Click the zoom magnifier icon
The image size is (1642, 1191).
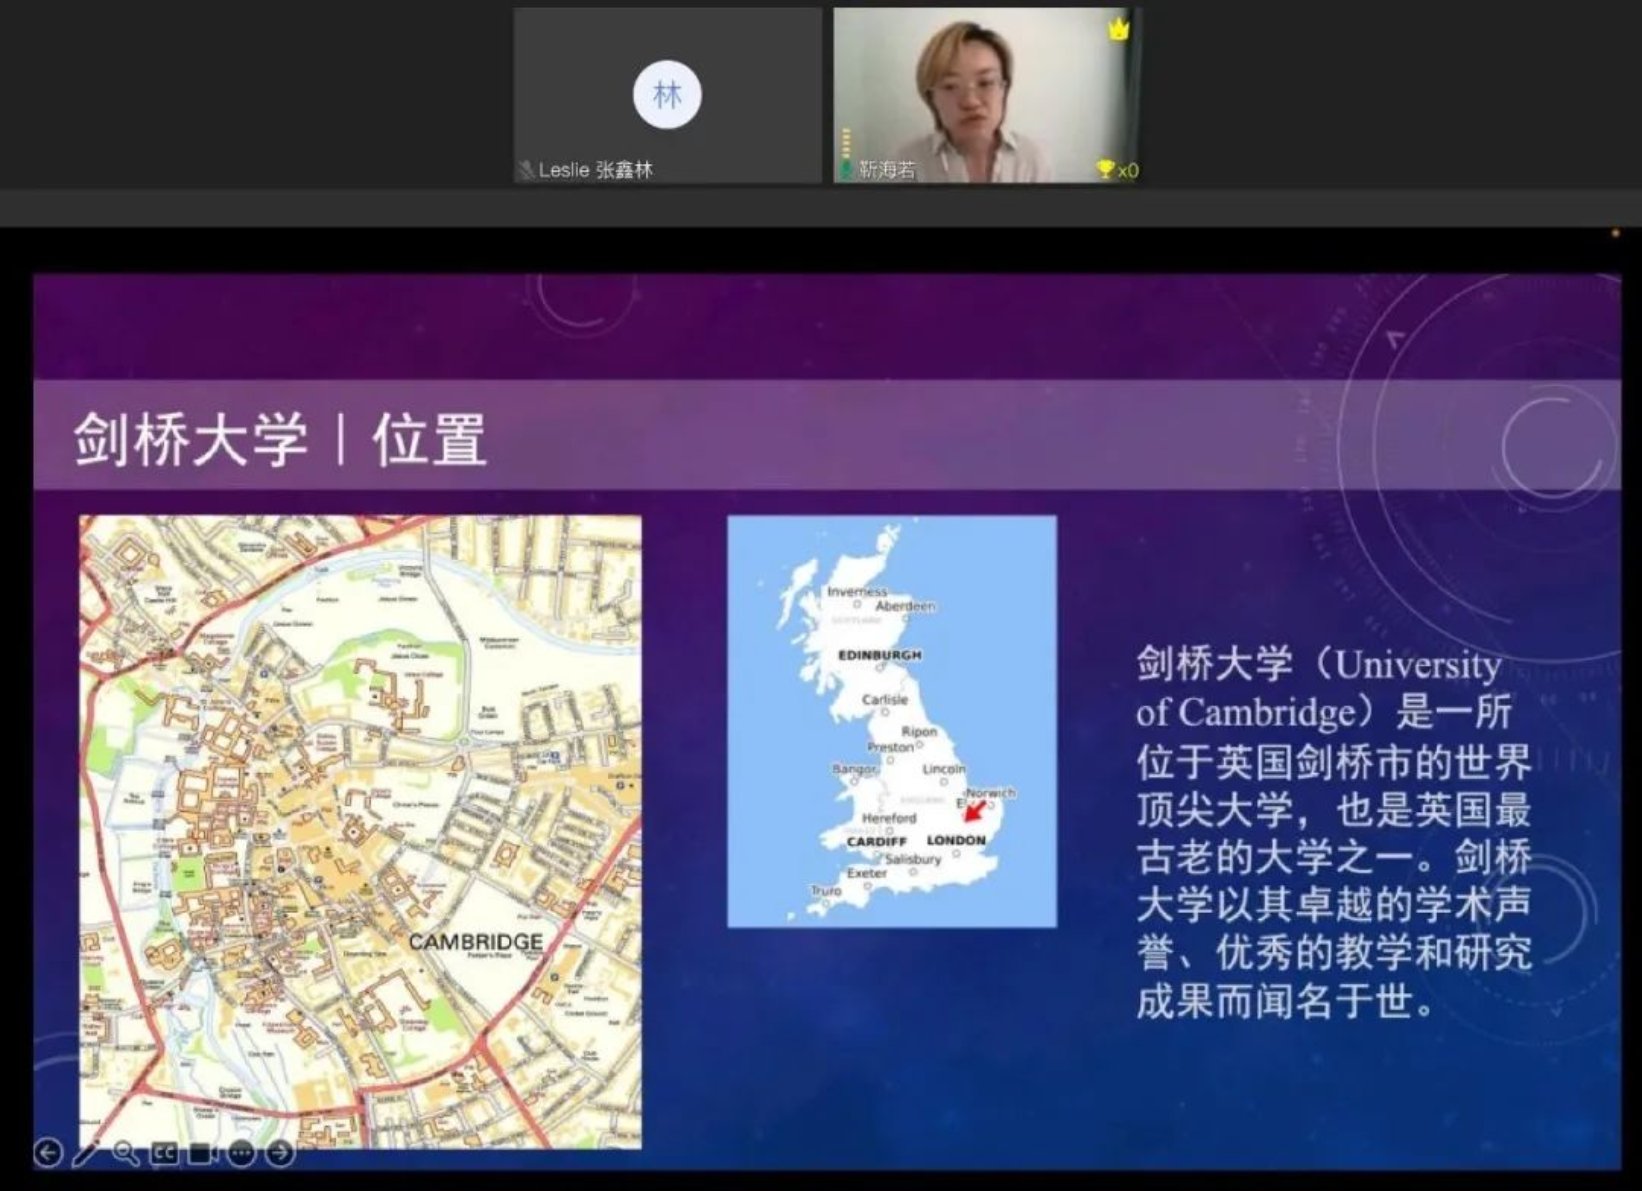pyautogui.click(x=125, y=1153)
